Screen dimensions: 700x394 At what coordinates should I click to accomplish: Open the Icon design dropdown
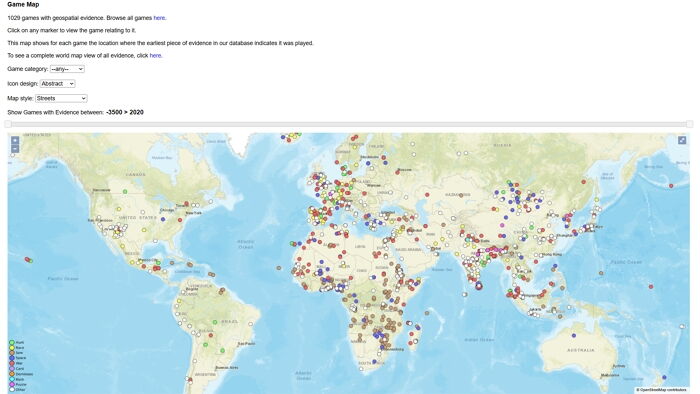click(x=58, y=83)
